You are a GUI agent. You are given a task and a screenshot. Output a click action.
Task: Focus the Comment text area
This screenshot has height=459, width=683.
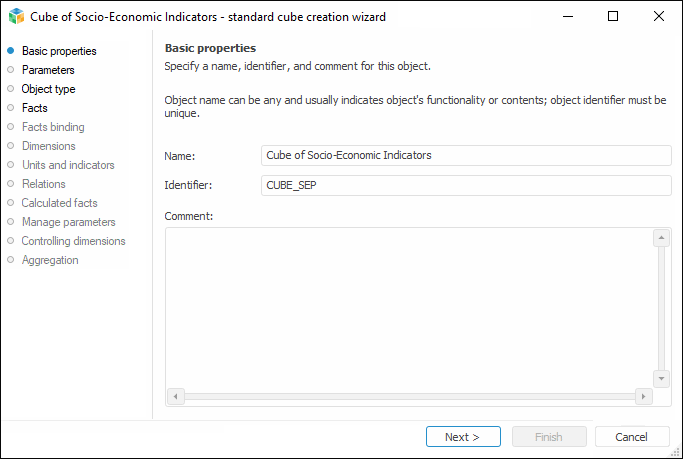point(410,306)
